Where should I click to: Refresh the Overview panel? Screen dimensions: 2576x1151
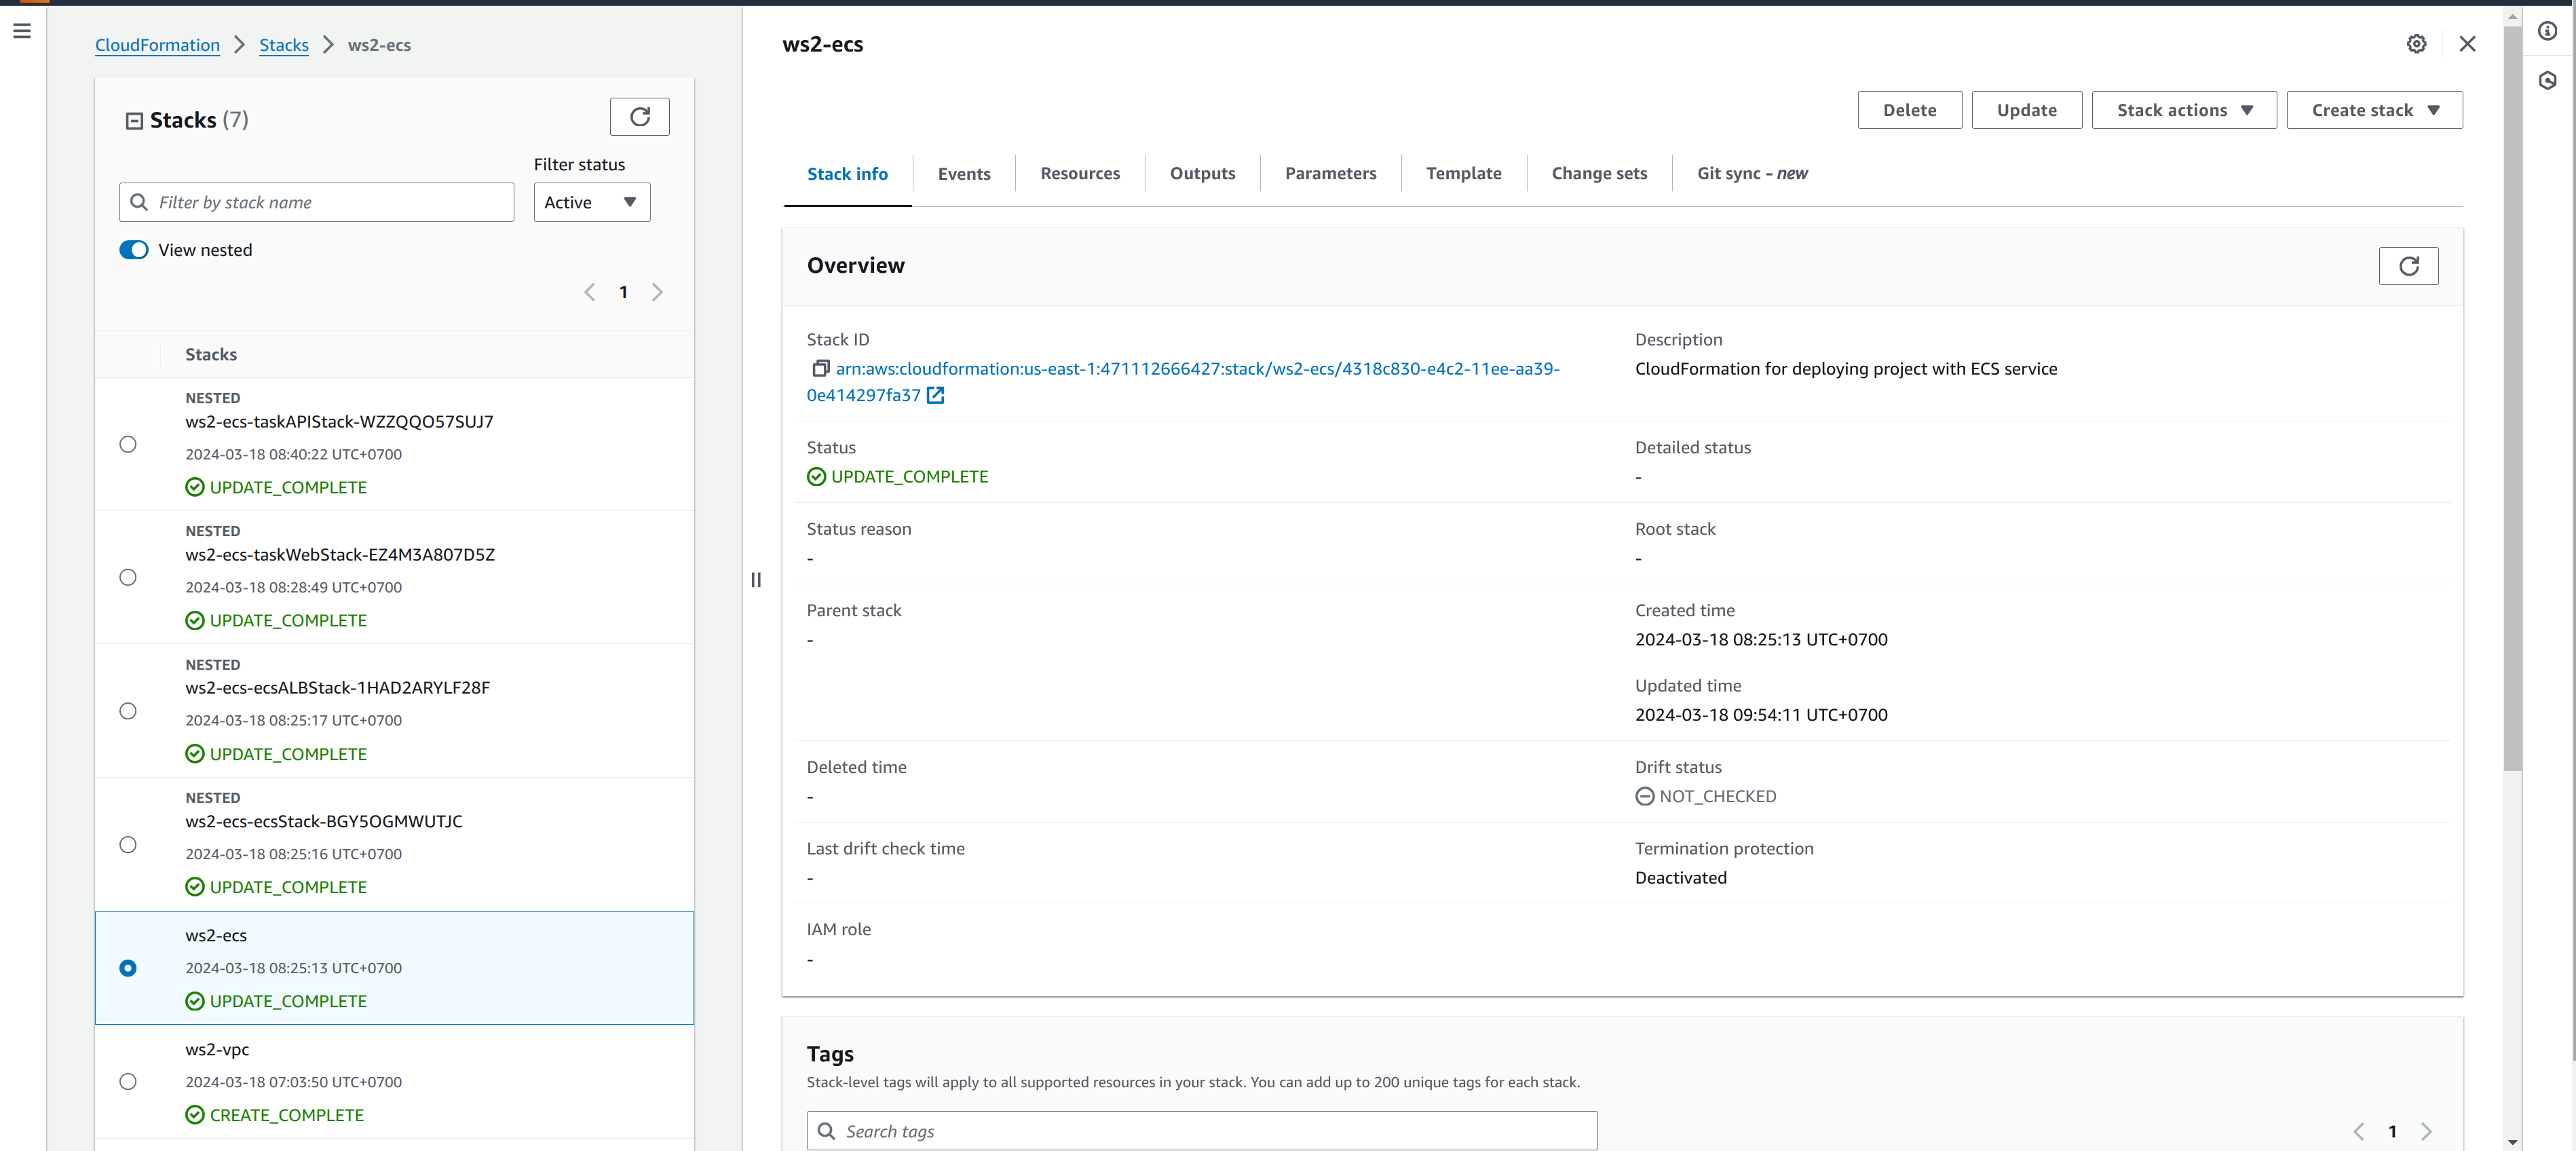[2409, 266]
